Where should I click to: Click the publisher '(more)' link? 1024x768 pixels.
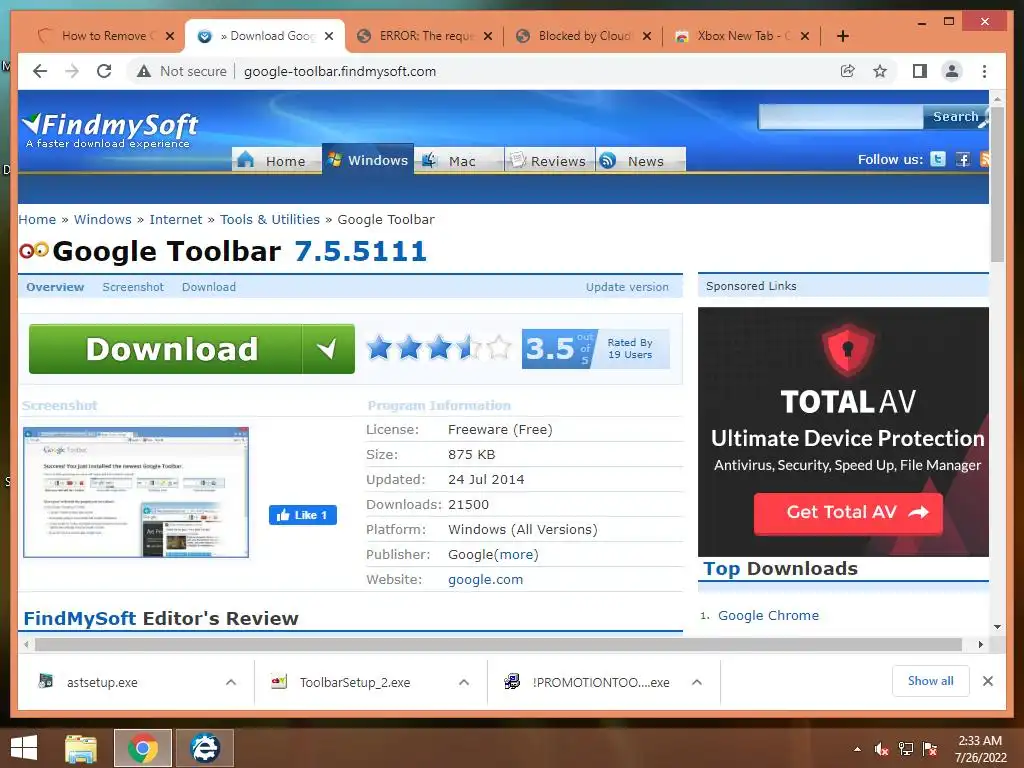click(x=516, y=554)
